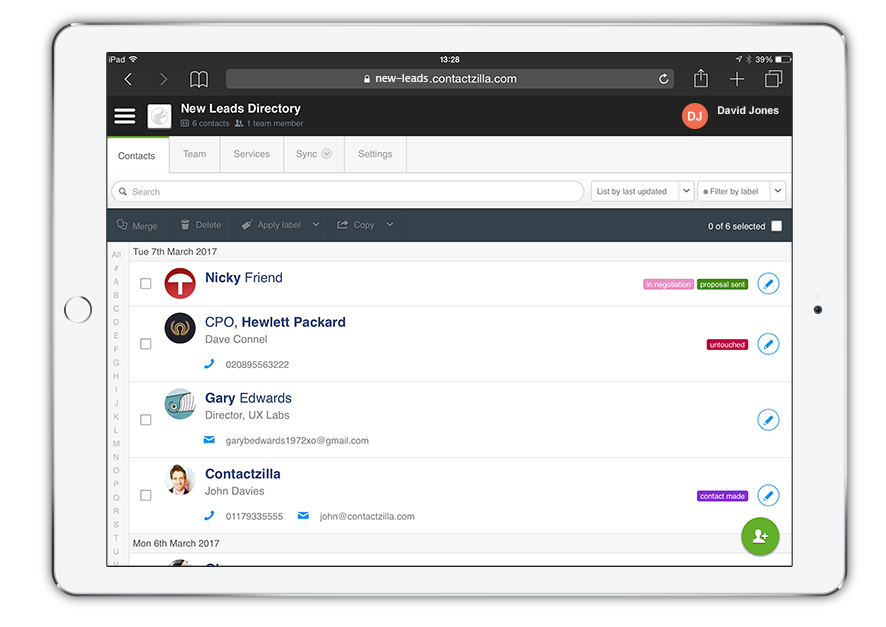Viewport: 886px width, 627px height.
Task: Reload the page via refresh icon
Action: coord(663,79)
